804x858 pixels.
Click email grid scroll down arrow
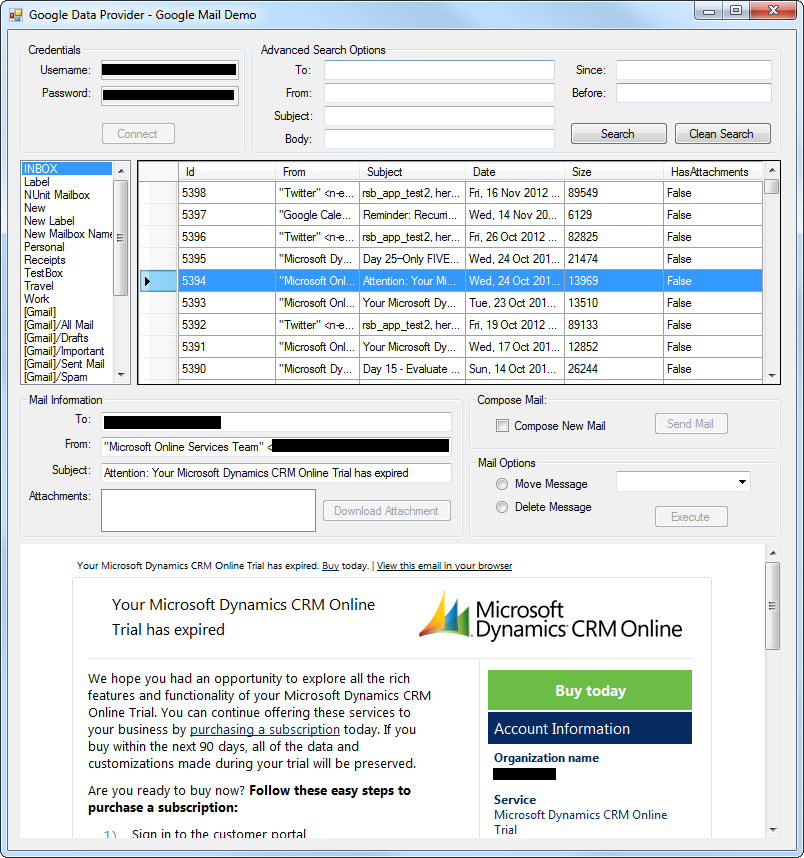point(771,376)
